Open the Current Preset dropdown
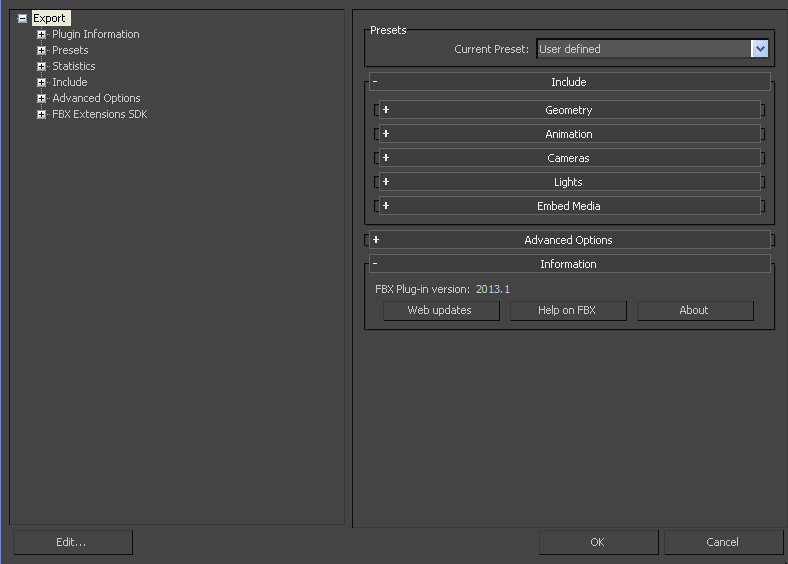The width and height of the screenshot is (788, 564). click(759, 49)
